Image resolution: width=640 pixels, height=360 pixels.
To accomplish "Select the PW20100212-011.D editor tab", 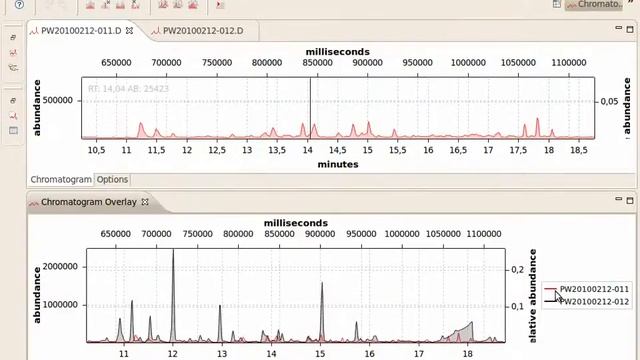I will click(x=81, y=31).
